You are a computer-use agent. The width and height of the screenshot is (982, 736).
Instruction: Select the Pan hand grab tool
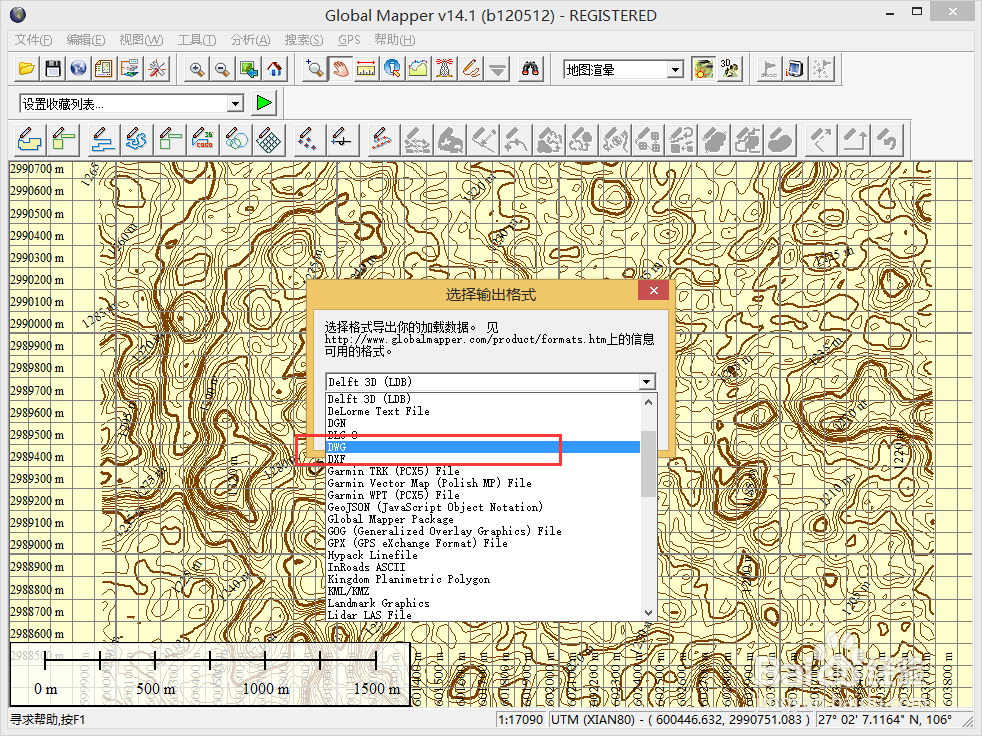tap(340, 69)
